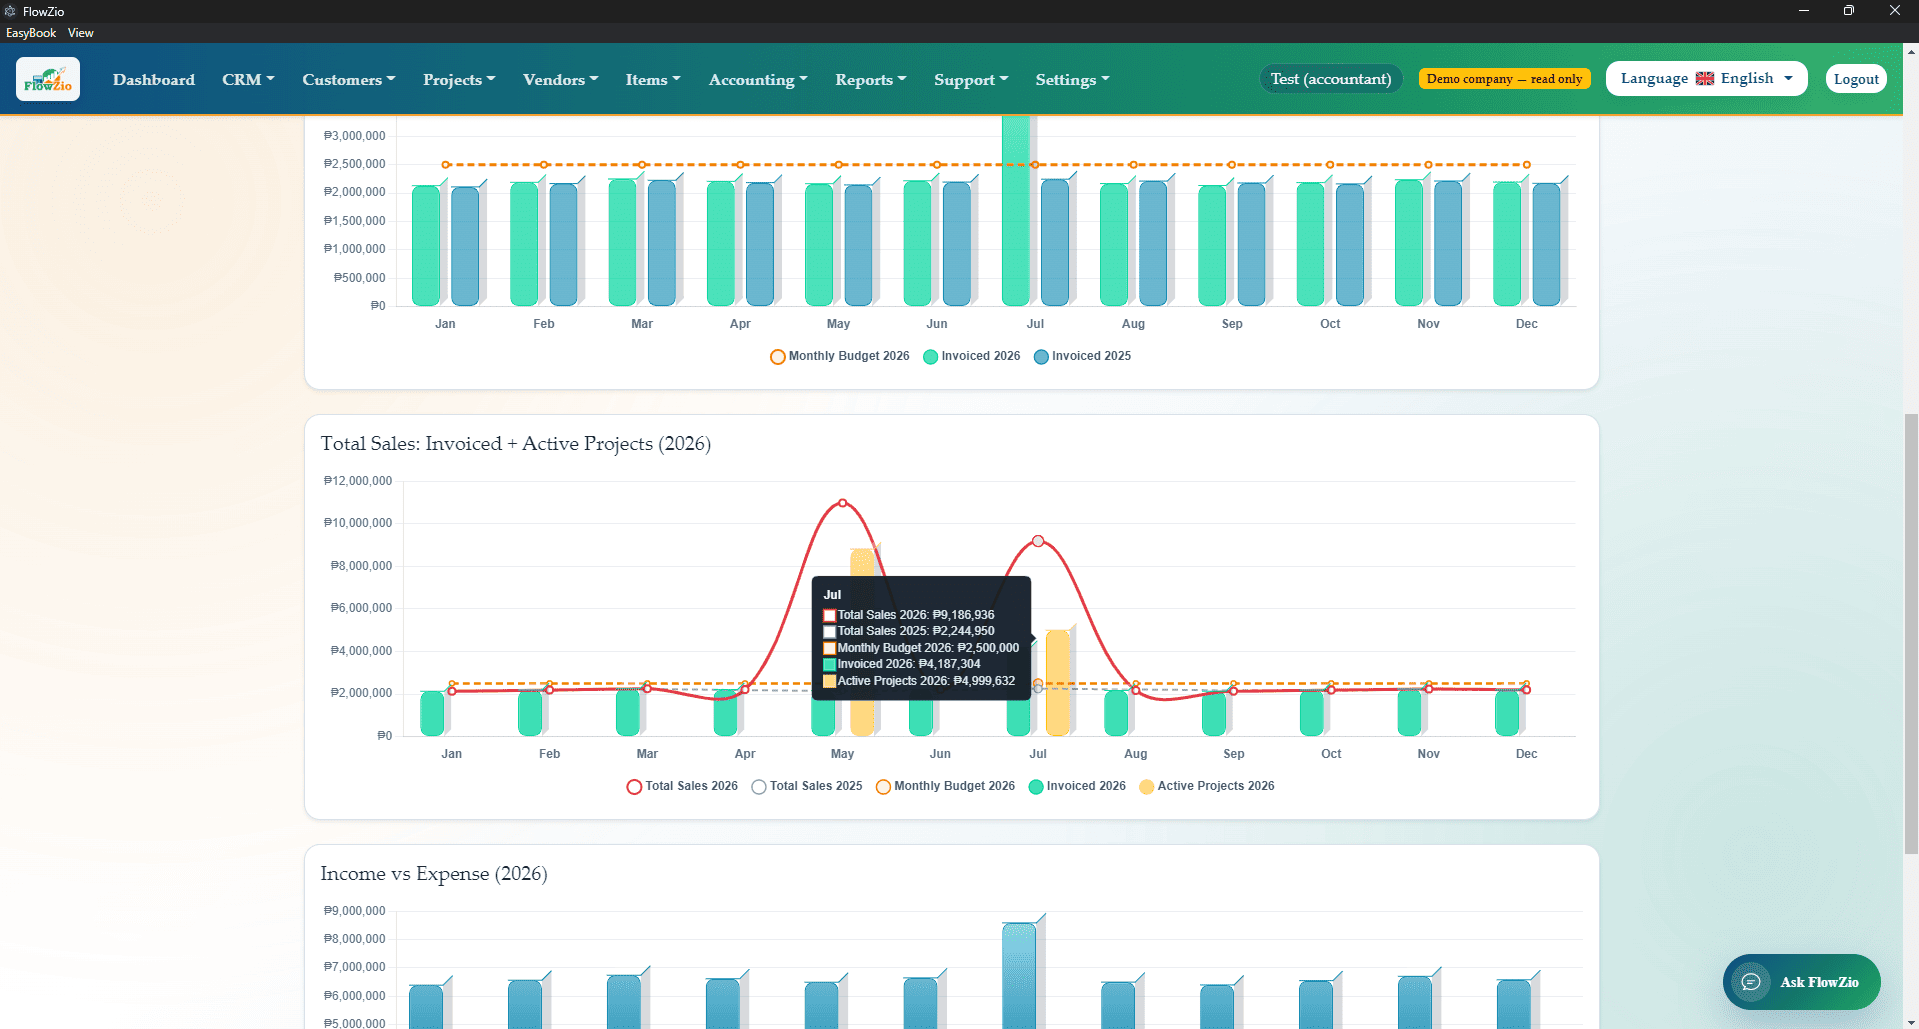Viewport: 1919px width, 1029px height.
Task: Click the Jul Total Sales 2026 data point
Action: (x=1038, y=541)
